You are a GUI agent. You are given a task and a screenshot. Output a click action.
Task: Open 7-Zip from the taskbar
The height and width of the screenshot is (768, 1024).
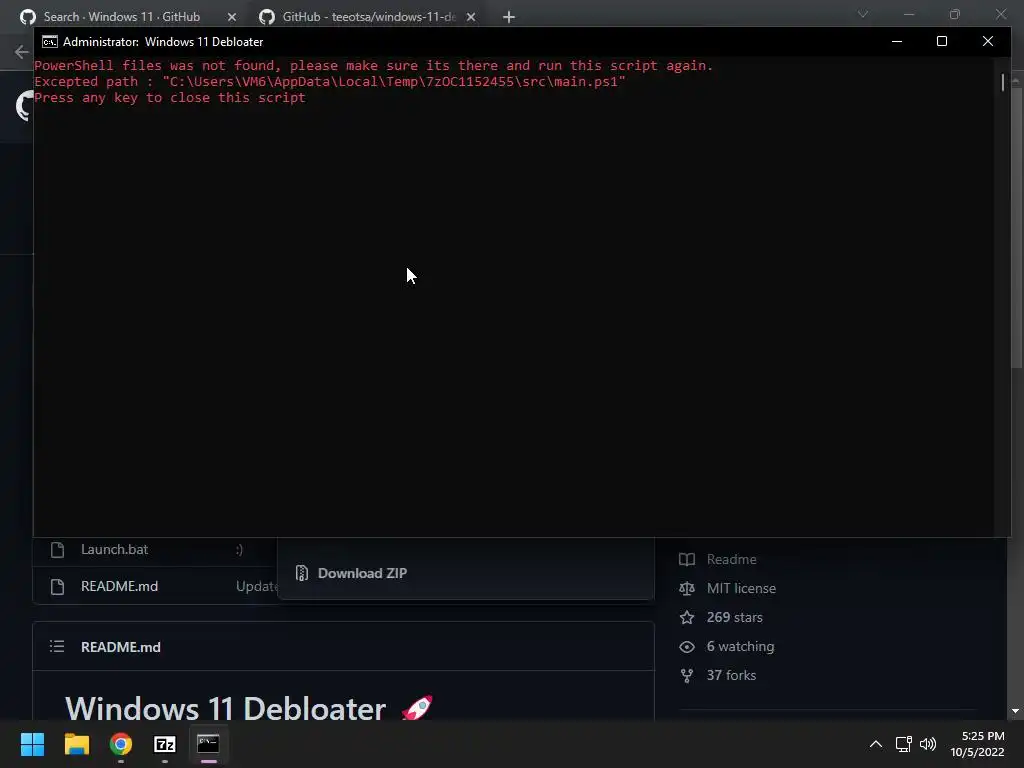point(165,744)
